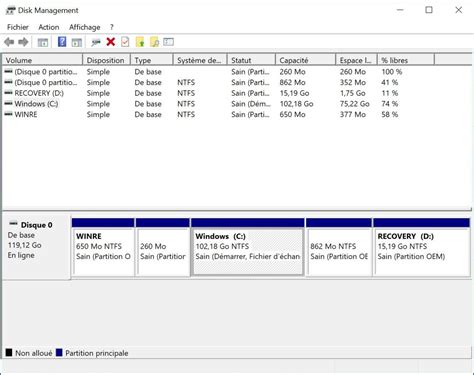Click the 58 % free cell

390,114
